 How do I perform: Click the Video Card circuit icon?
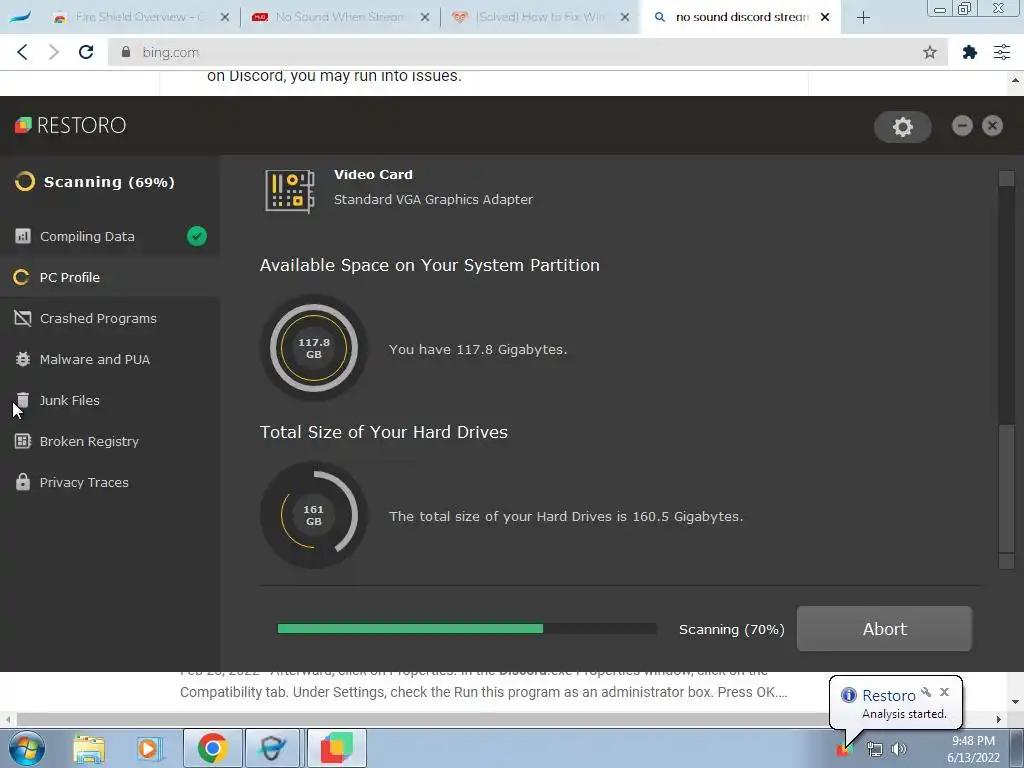point(290,191)
